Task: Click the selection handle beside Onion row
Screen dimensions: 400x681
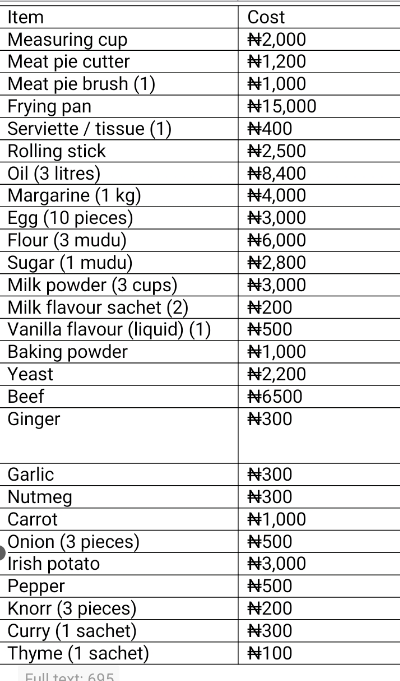Action: tap(2, 553)
